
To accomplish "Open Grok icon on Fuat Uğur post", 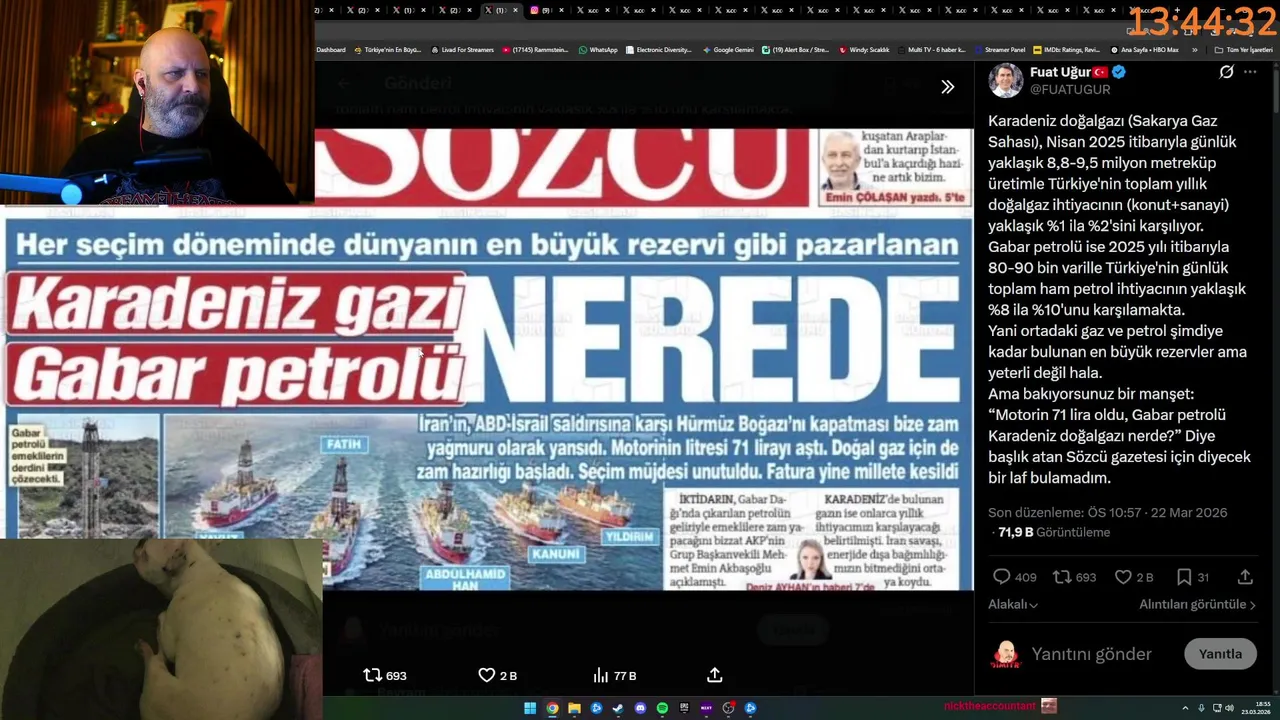I will 1226,72.
